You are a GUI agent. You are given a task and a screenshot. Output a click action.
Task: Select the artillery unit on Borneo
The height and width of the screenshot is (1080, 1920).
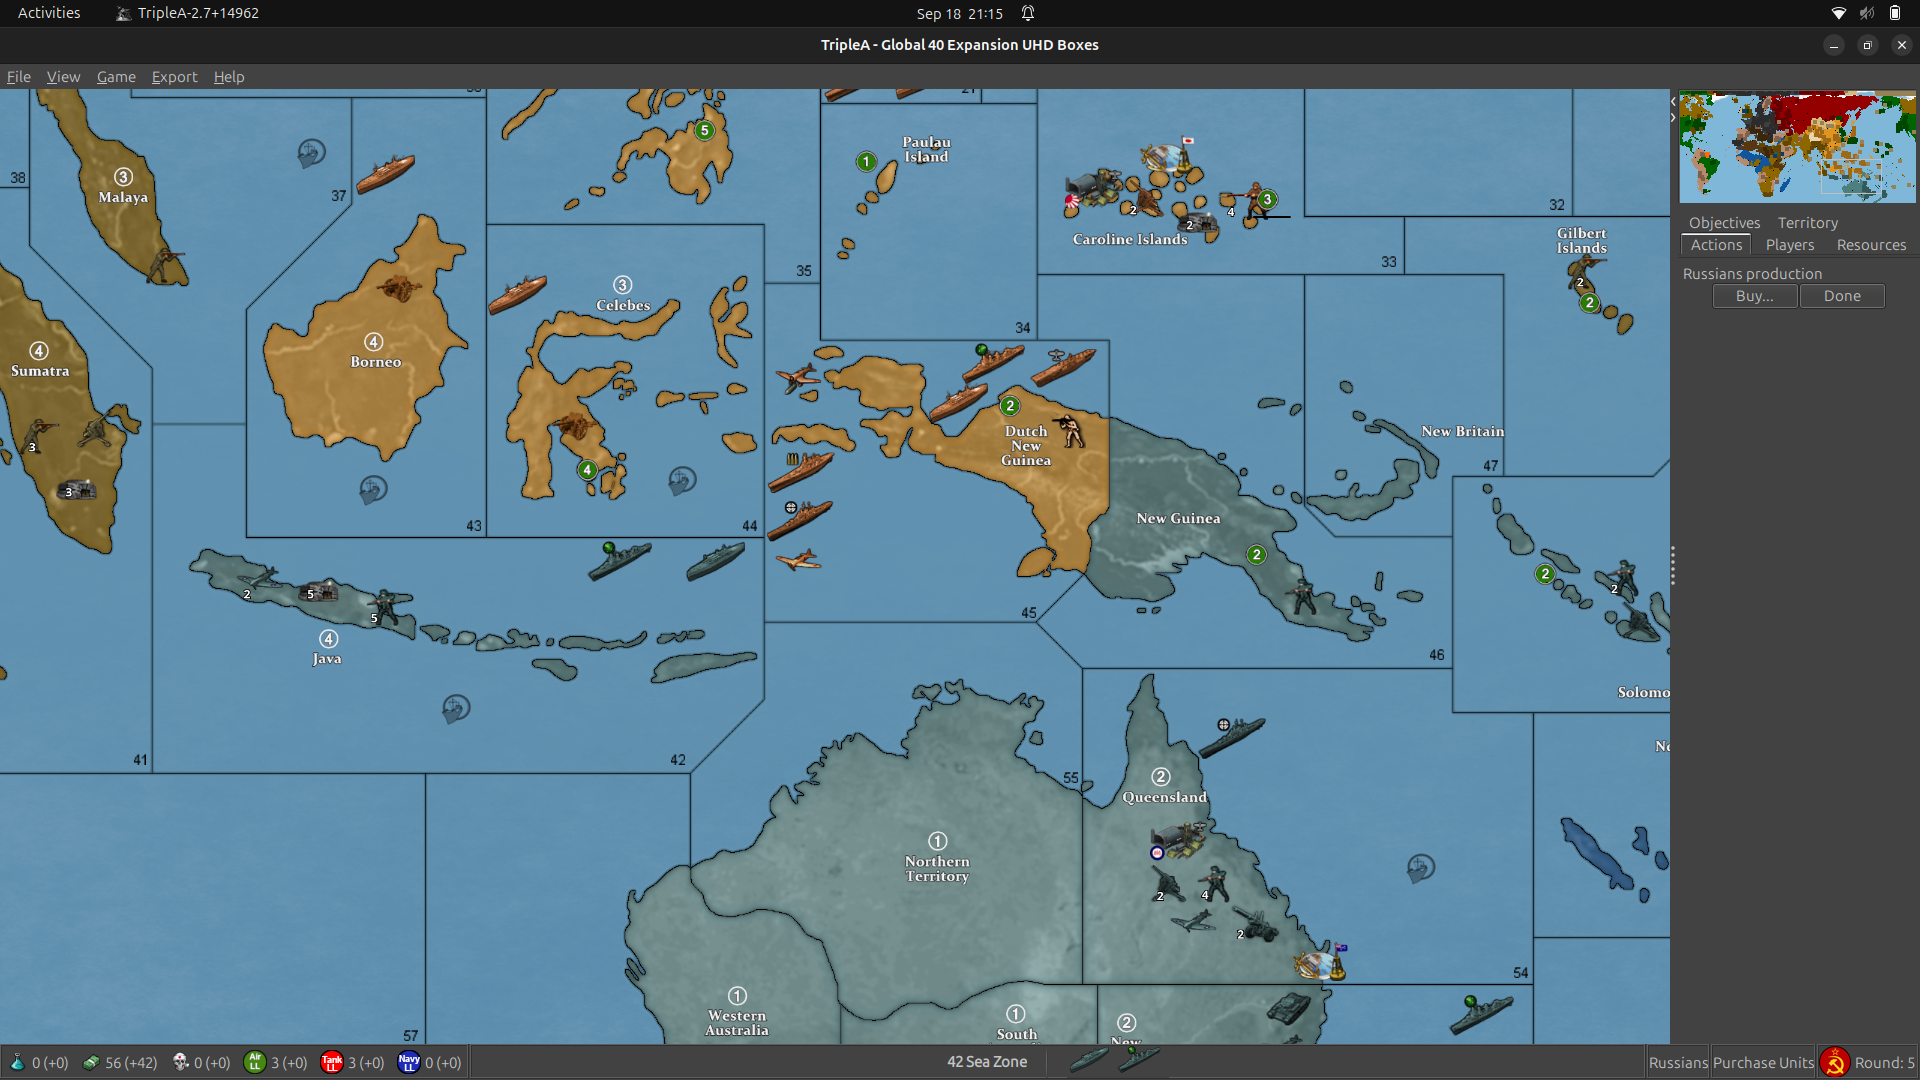[399, 288]
